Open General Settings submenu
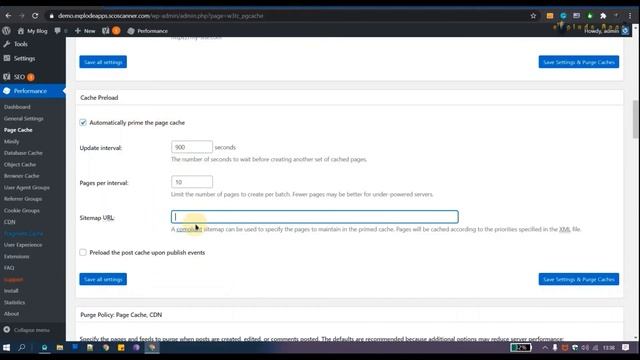The image size is (640, 360). tap(23, 118)
